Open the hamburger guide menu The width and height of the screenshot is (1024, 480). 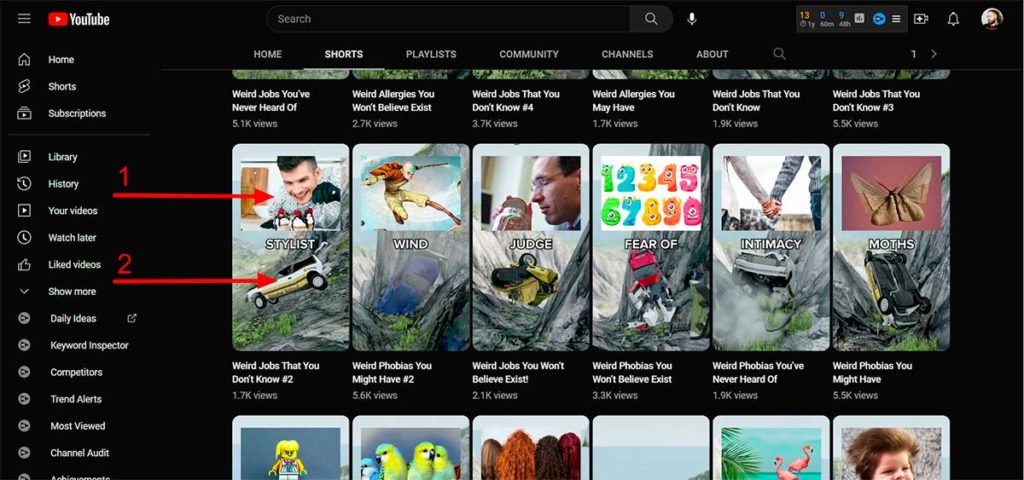[24, 19]
